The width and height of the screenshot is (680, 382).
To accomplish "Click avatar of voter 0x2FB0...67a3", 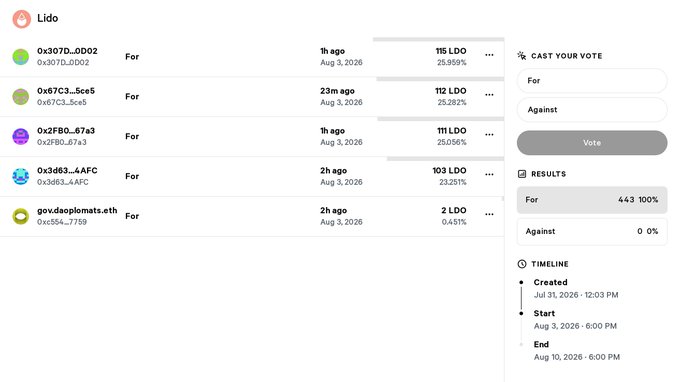I will (x=20, y=137).
